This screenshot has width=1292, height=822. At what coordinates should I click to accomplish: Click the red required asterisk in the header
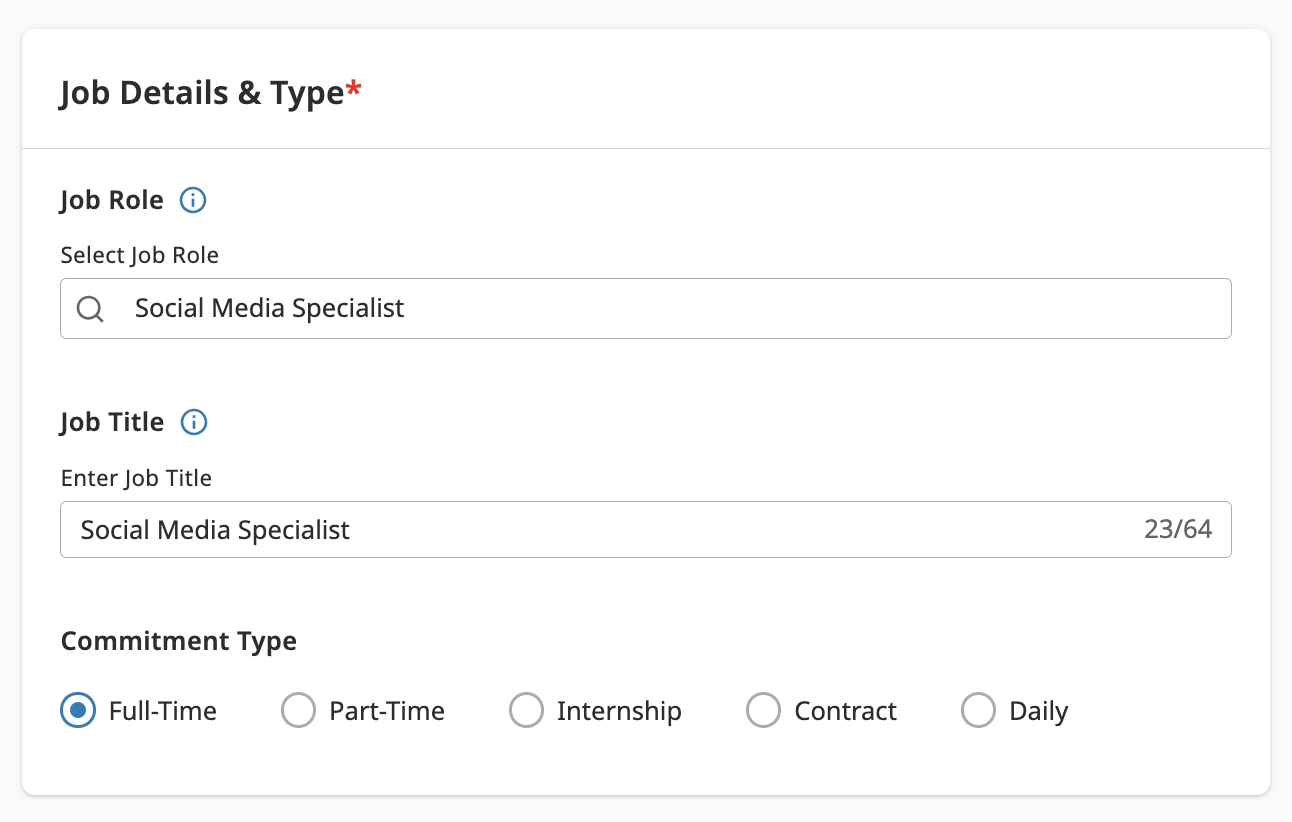coord(354,91)
